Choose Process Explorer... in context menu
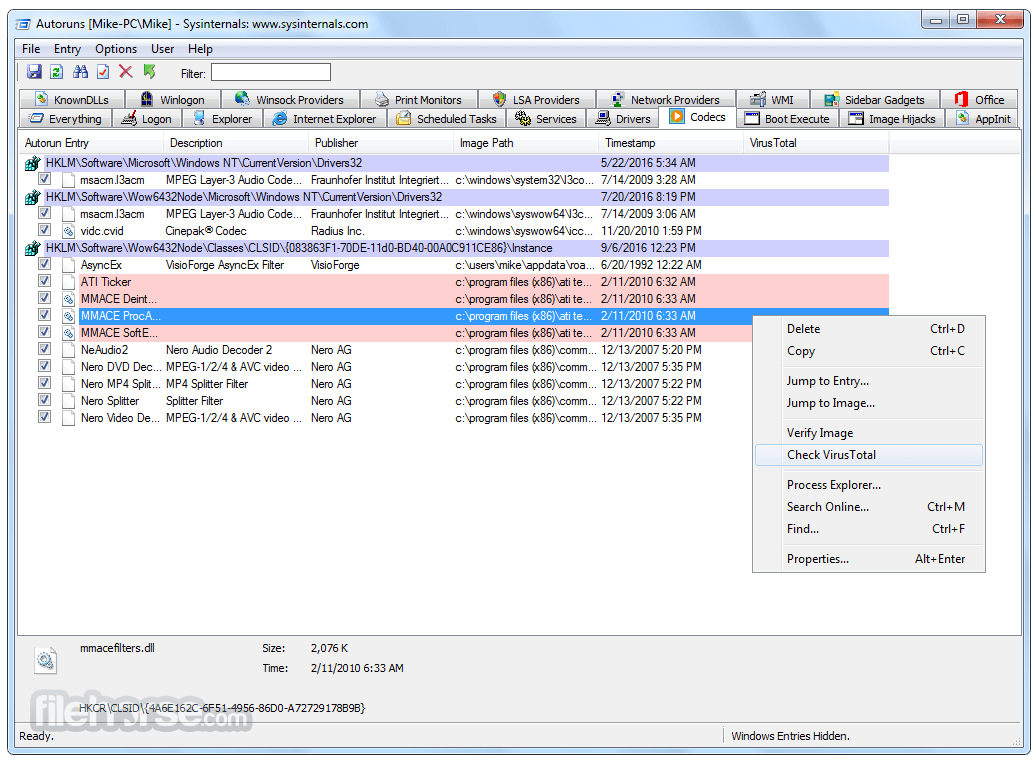 pyautogui.click(x=868, y=485)
